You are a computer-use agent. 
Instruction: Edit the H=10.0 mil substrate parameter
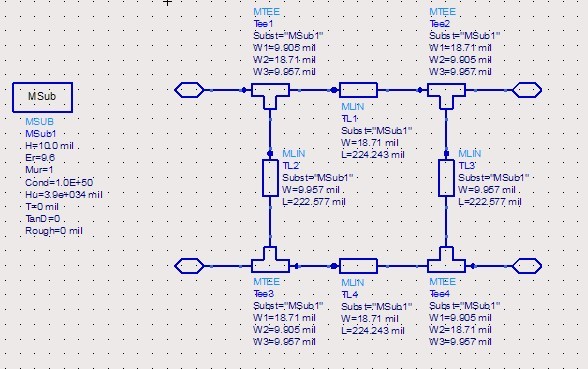(49, 146)
